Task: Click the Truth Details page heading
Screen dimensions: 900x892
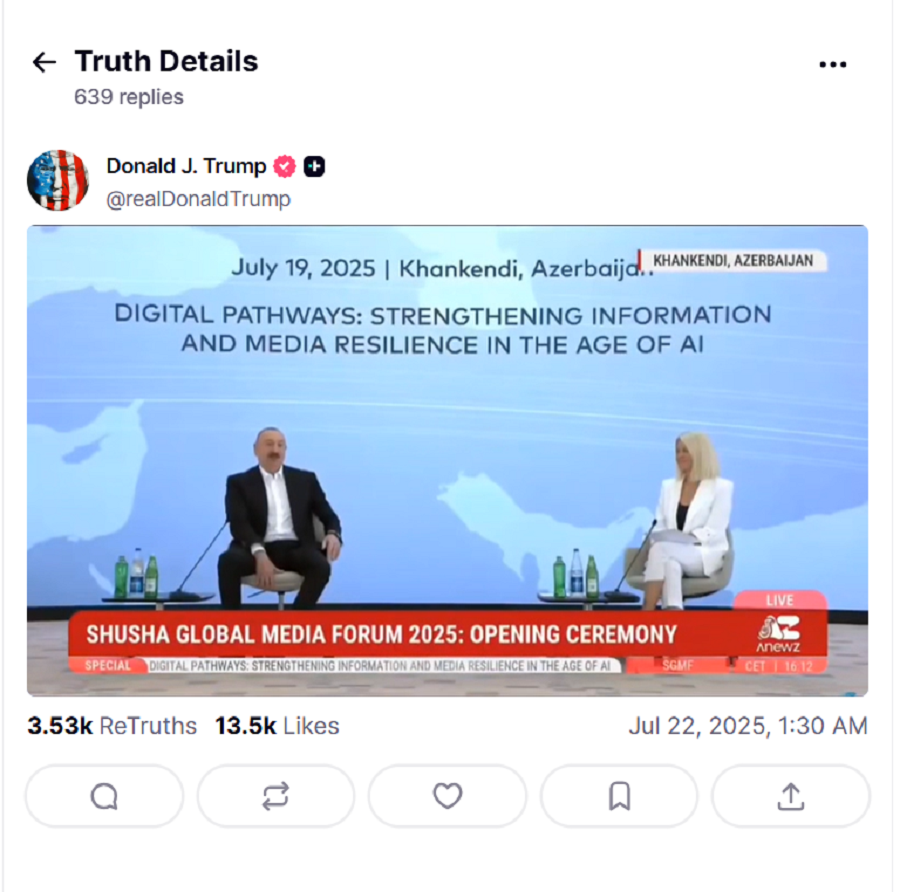Action: point(166,61)
